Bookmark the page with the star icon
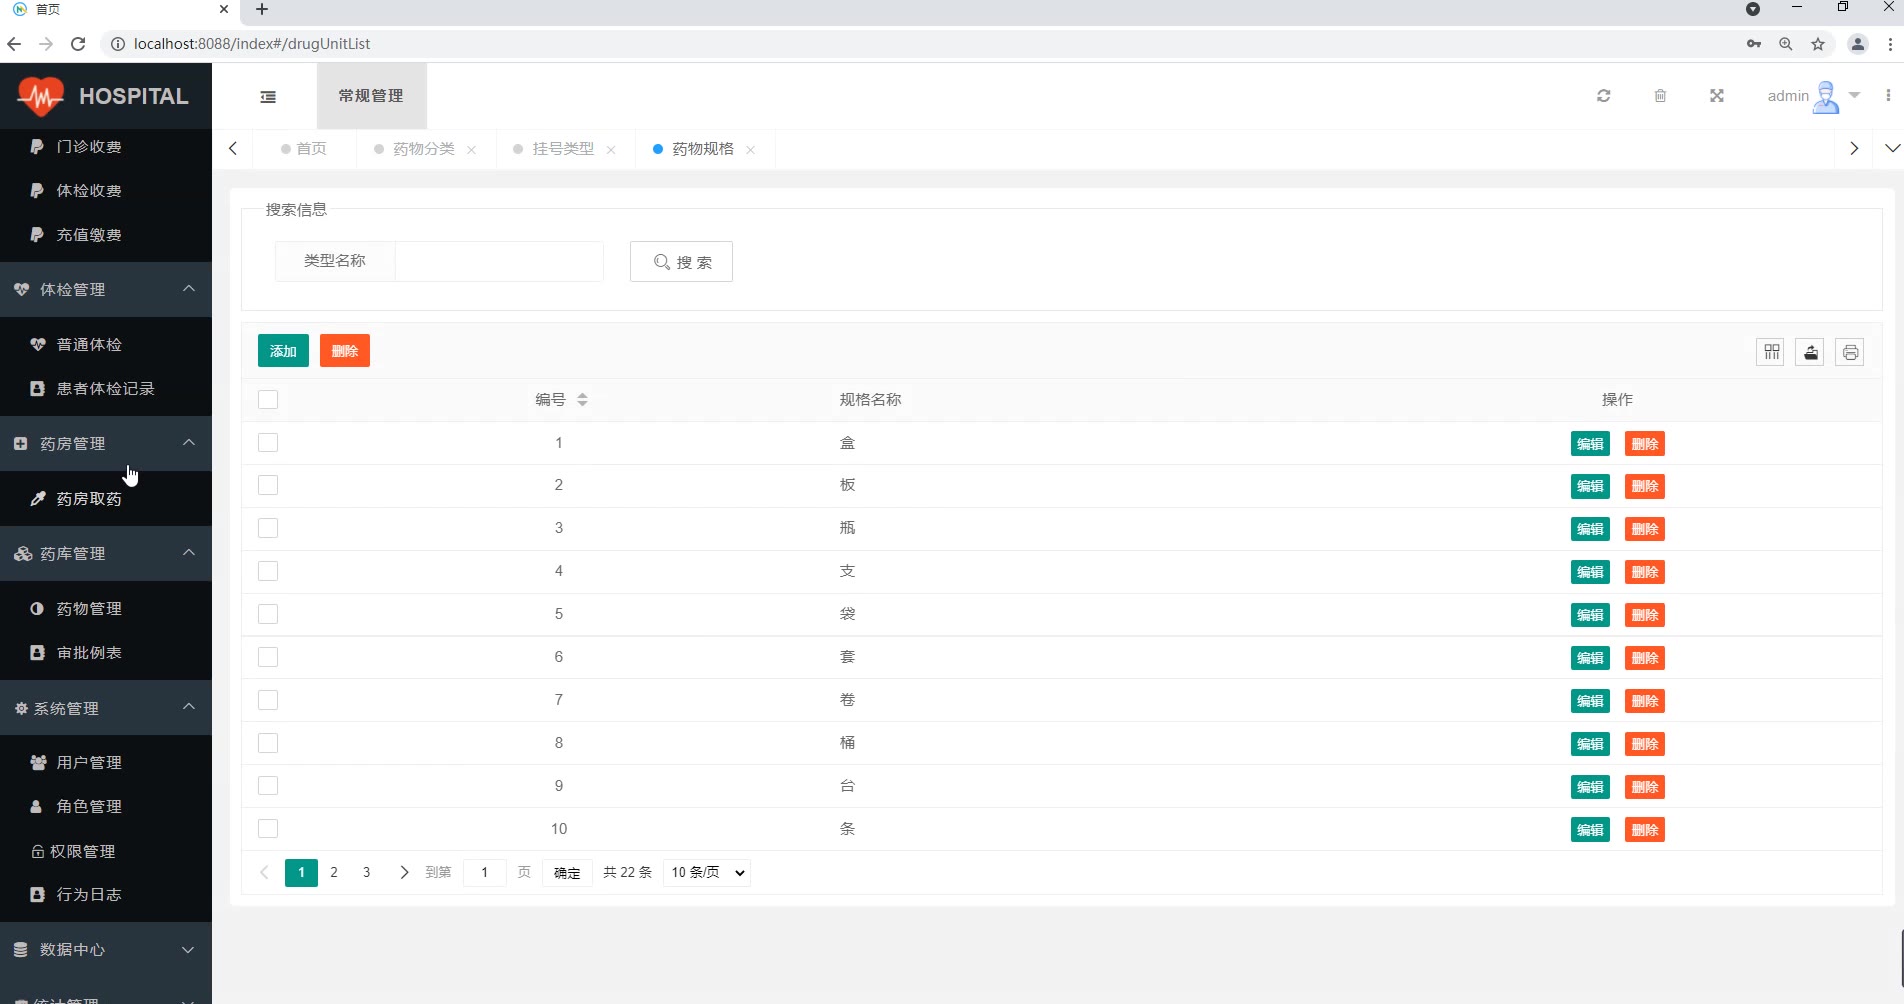The width and height of the screenshot is (1904, 1004). tap(1818, 44)
